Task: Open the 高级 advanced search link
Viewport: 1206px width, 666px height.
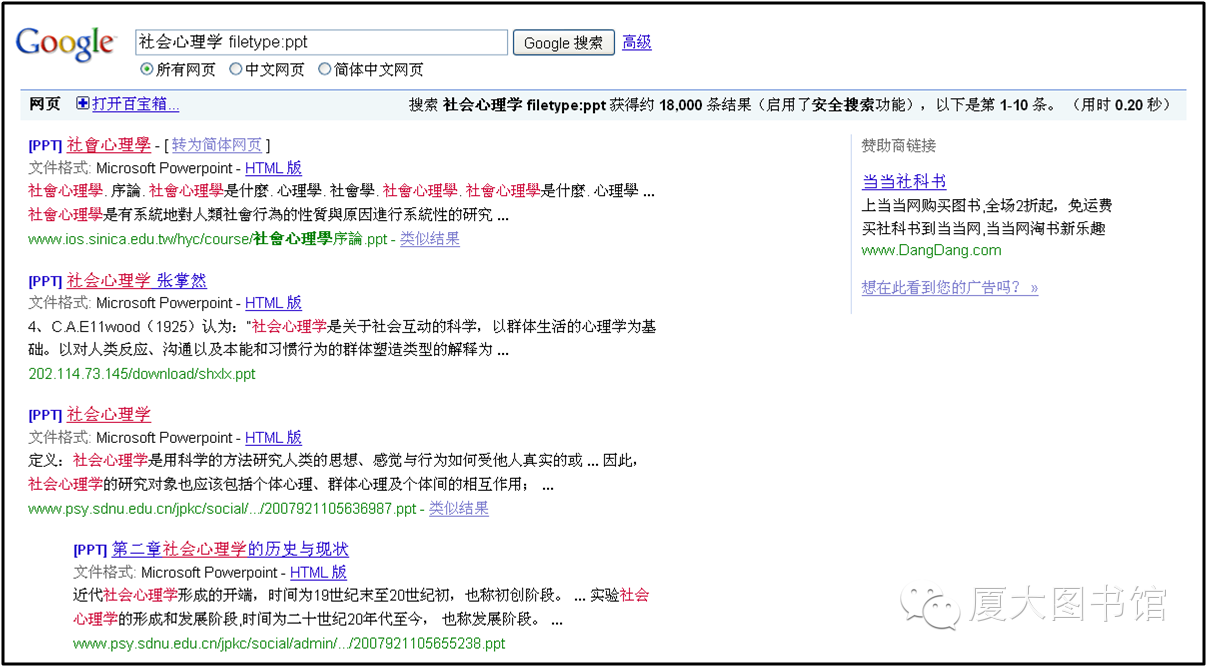Action: pyautogui.click(x=637, y=42)
